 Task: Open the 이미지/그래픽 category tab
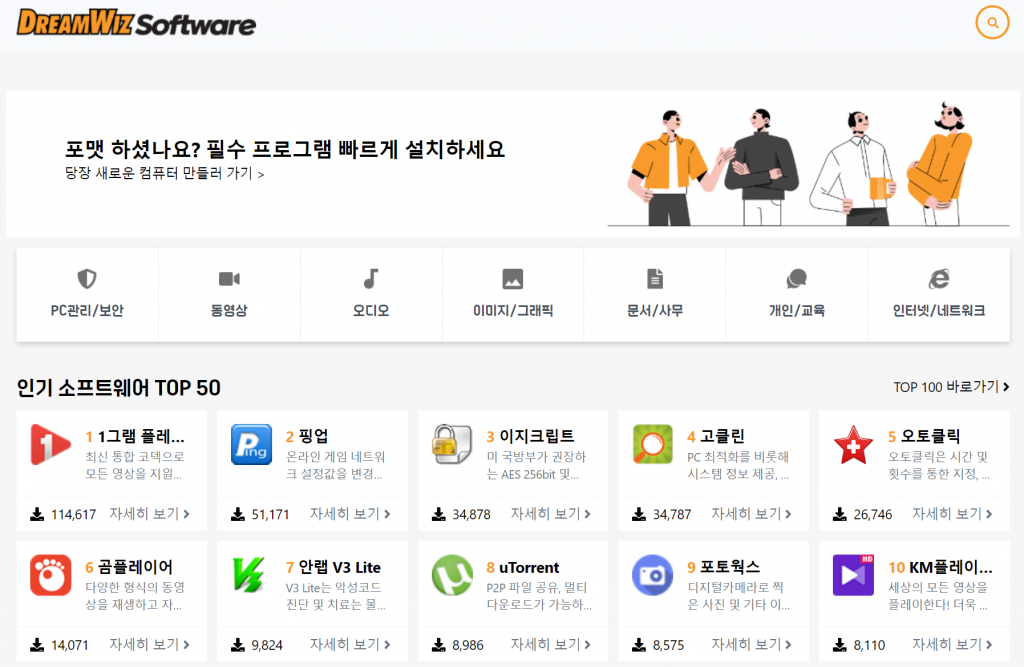(513, 295)
